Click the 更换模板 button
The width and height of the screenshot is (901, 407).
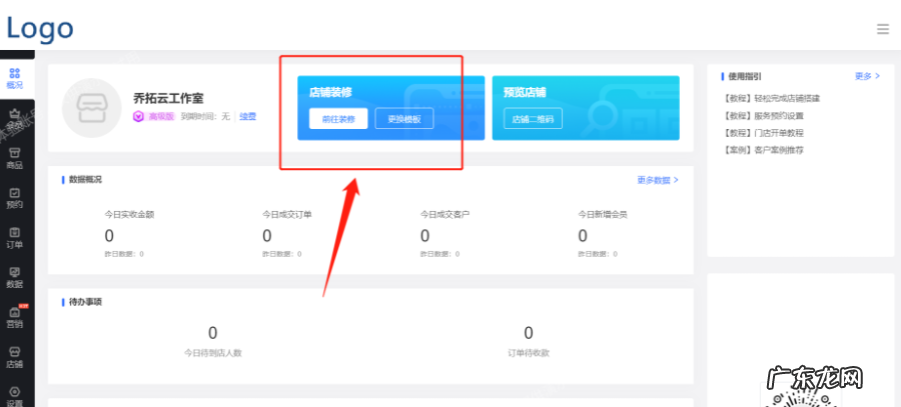[405, 118]
